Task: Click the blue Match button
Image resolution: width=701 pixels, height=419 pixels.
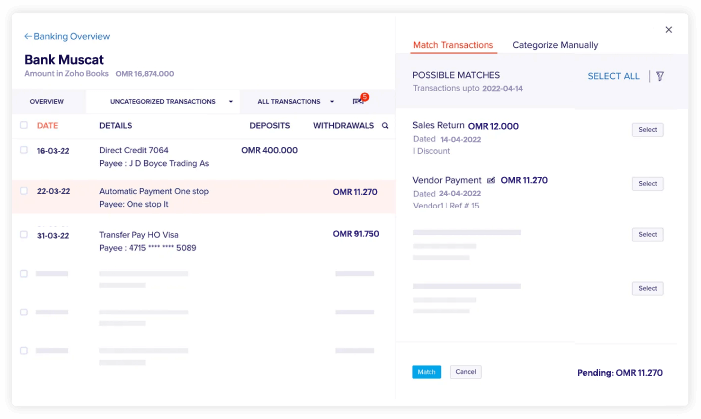Action: [x=427, y=372]
